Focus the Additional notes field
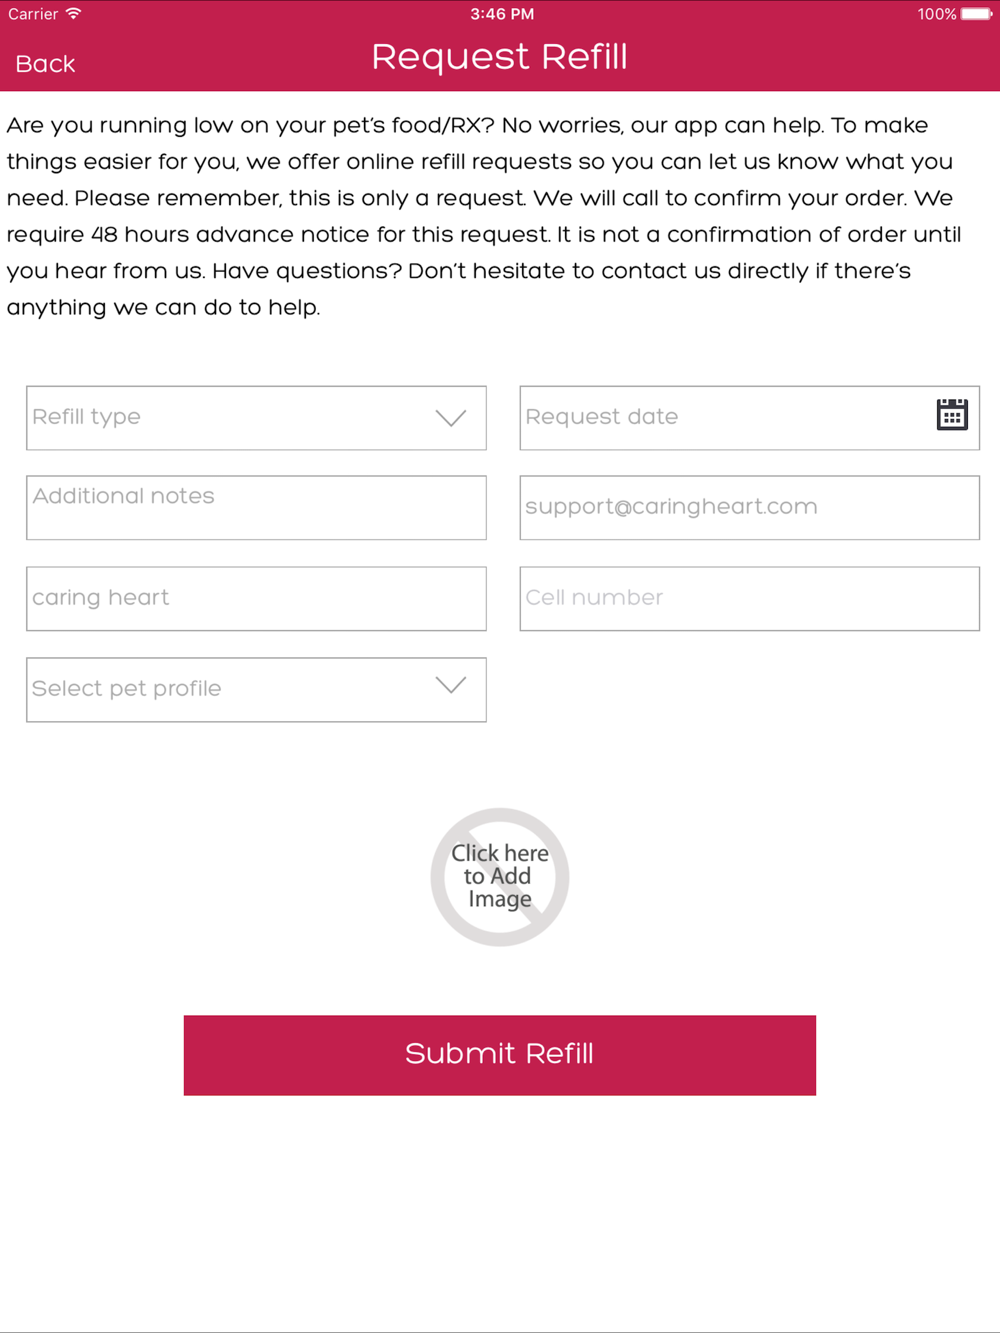Viewport: 1000px width, 1333px height. point(256,508)
